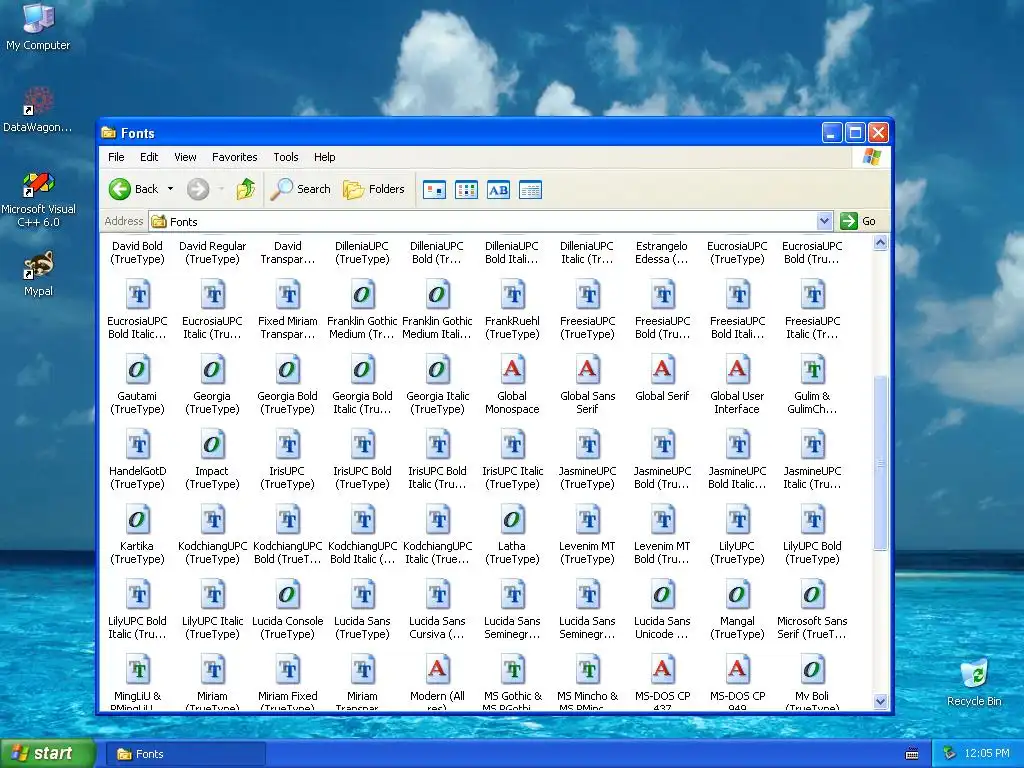This screenshot has height=768, width=1024.
Task: Click the Fonts taskbar button
Action: 186,754
